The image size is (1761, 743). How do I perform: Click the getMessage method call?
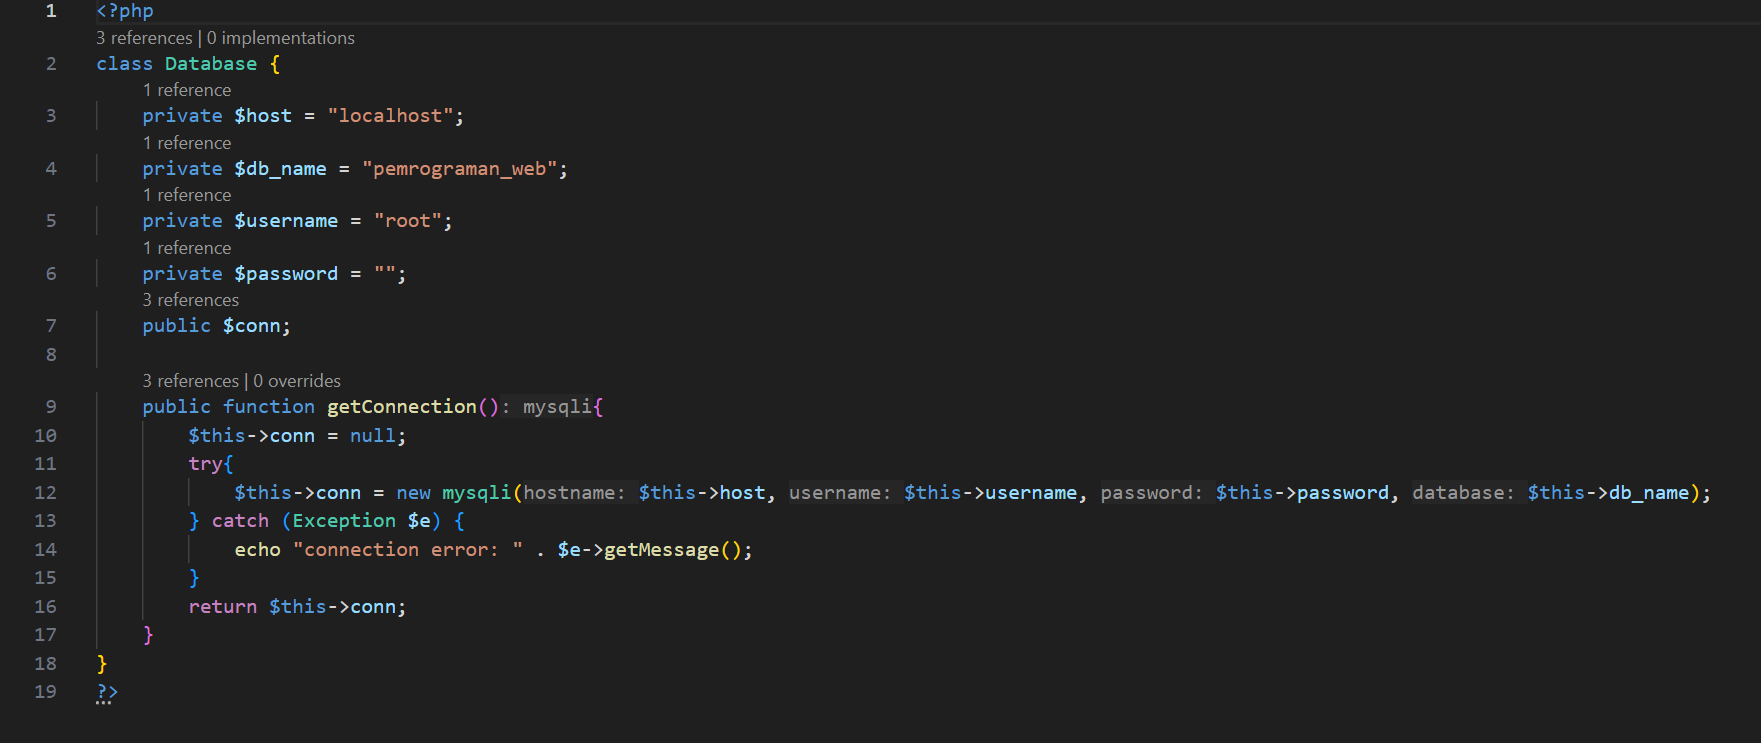tap(661, 550)
